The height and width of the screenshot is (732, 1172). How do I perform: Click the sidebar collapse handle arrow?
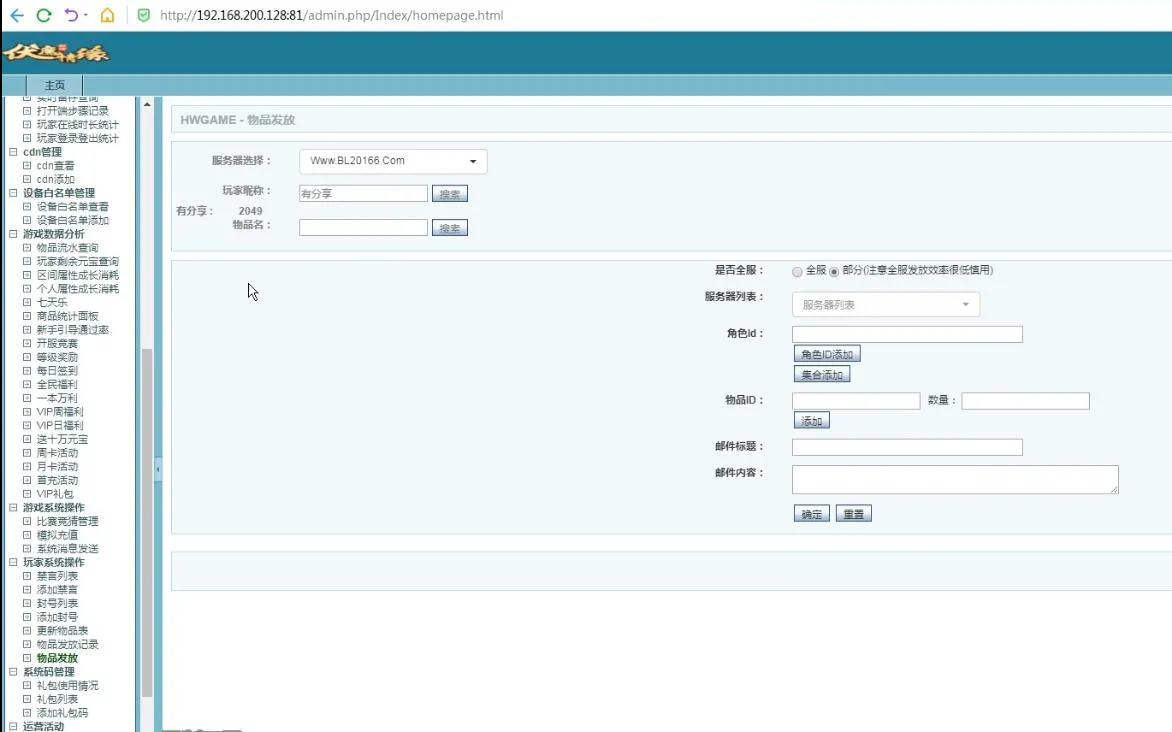pyautogui.click(x=158, y=470)
